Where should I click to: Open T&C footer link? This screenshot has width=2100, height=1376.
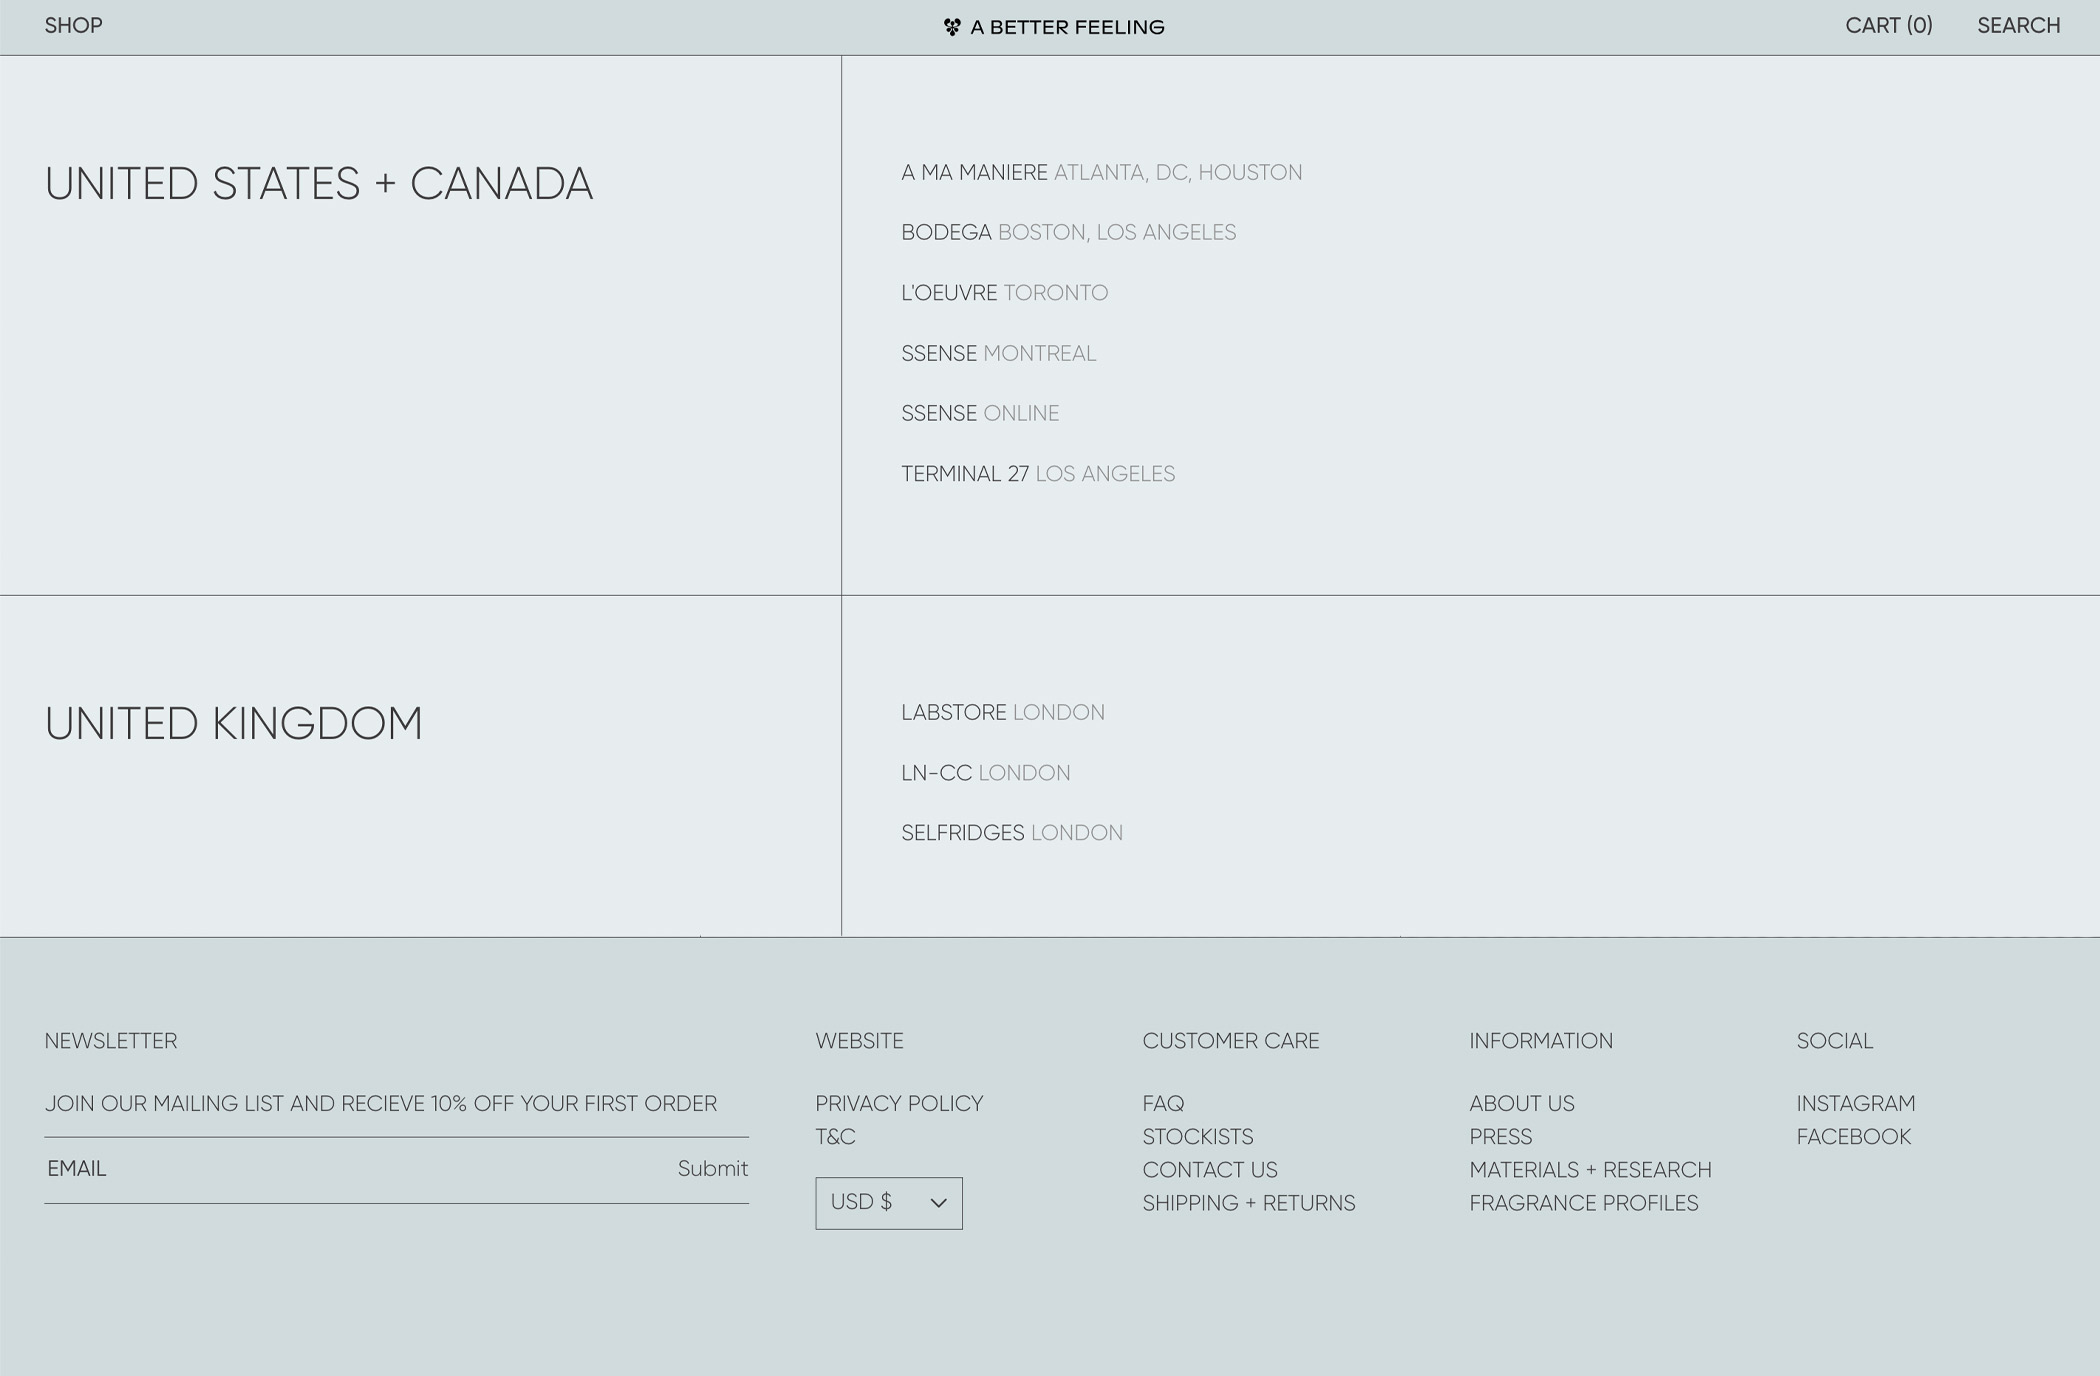(x=835, y=1136)
